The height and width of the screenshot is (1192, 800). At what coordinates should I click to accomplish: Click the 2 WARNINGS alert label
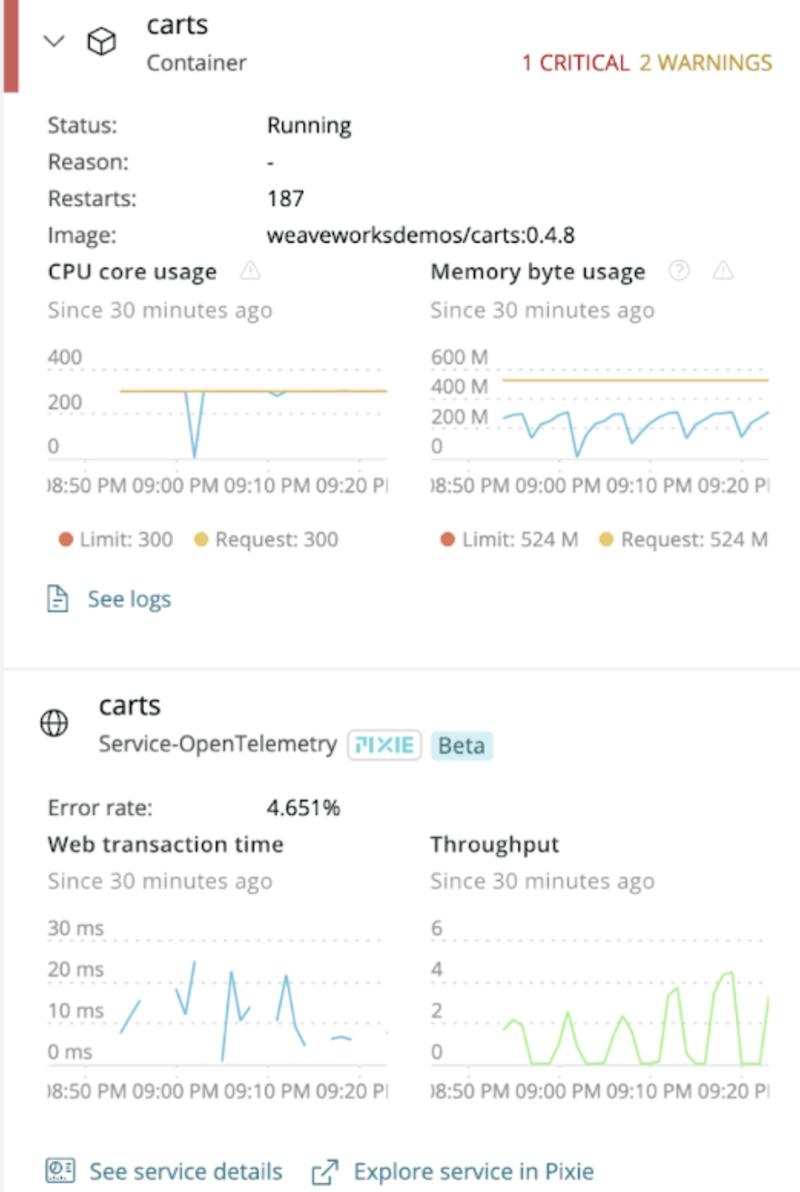[706, 63]
